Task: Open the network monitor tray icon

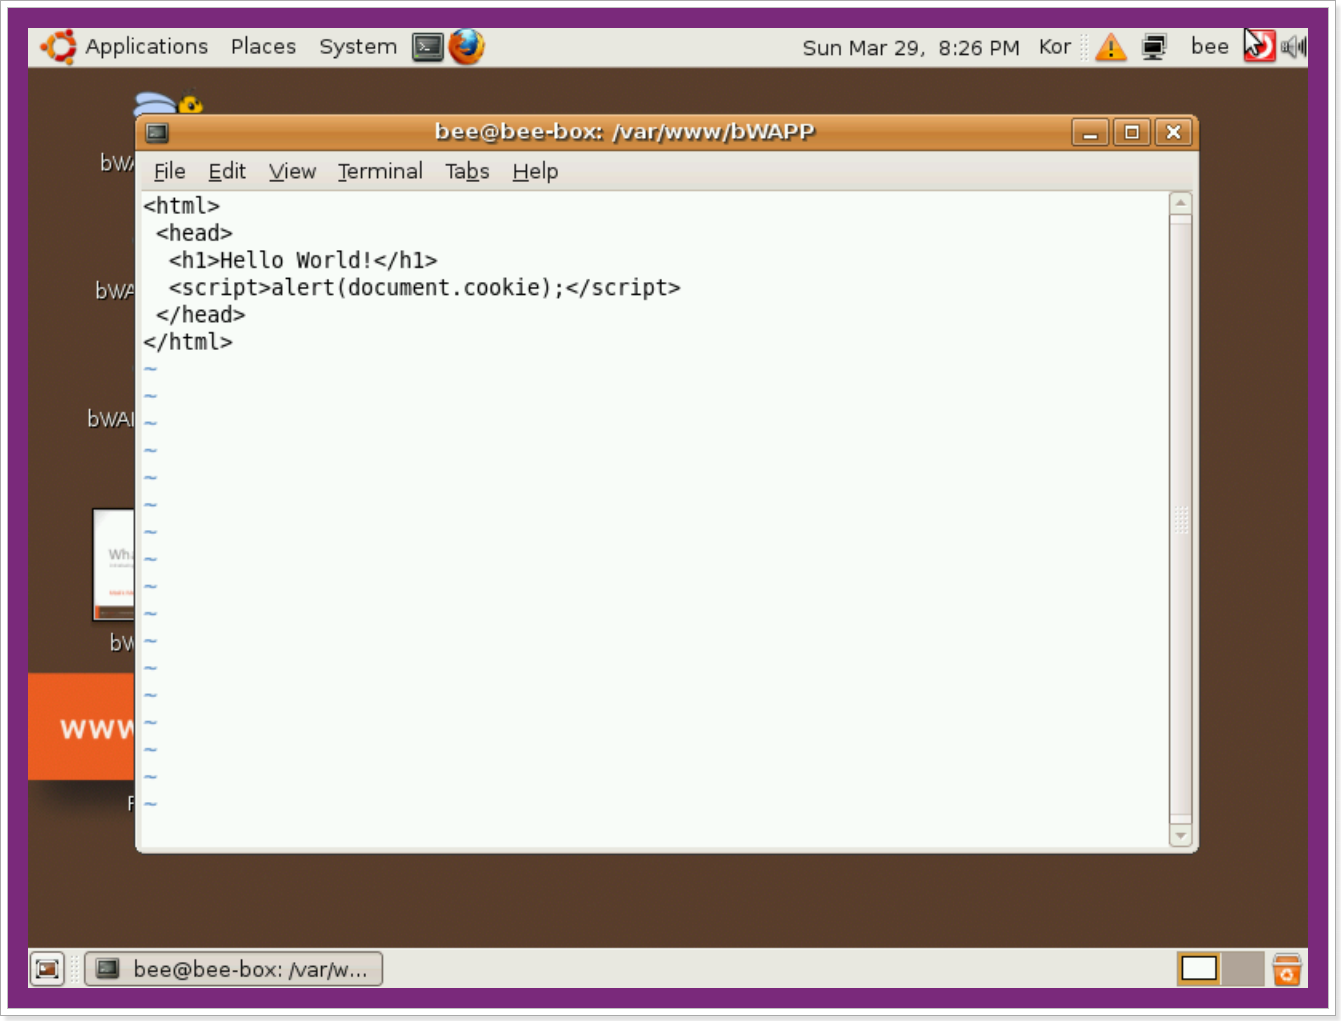Action: 1154,47
